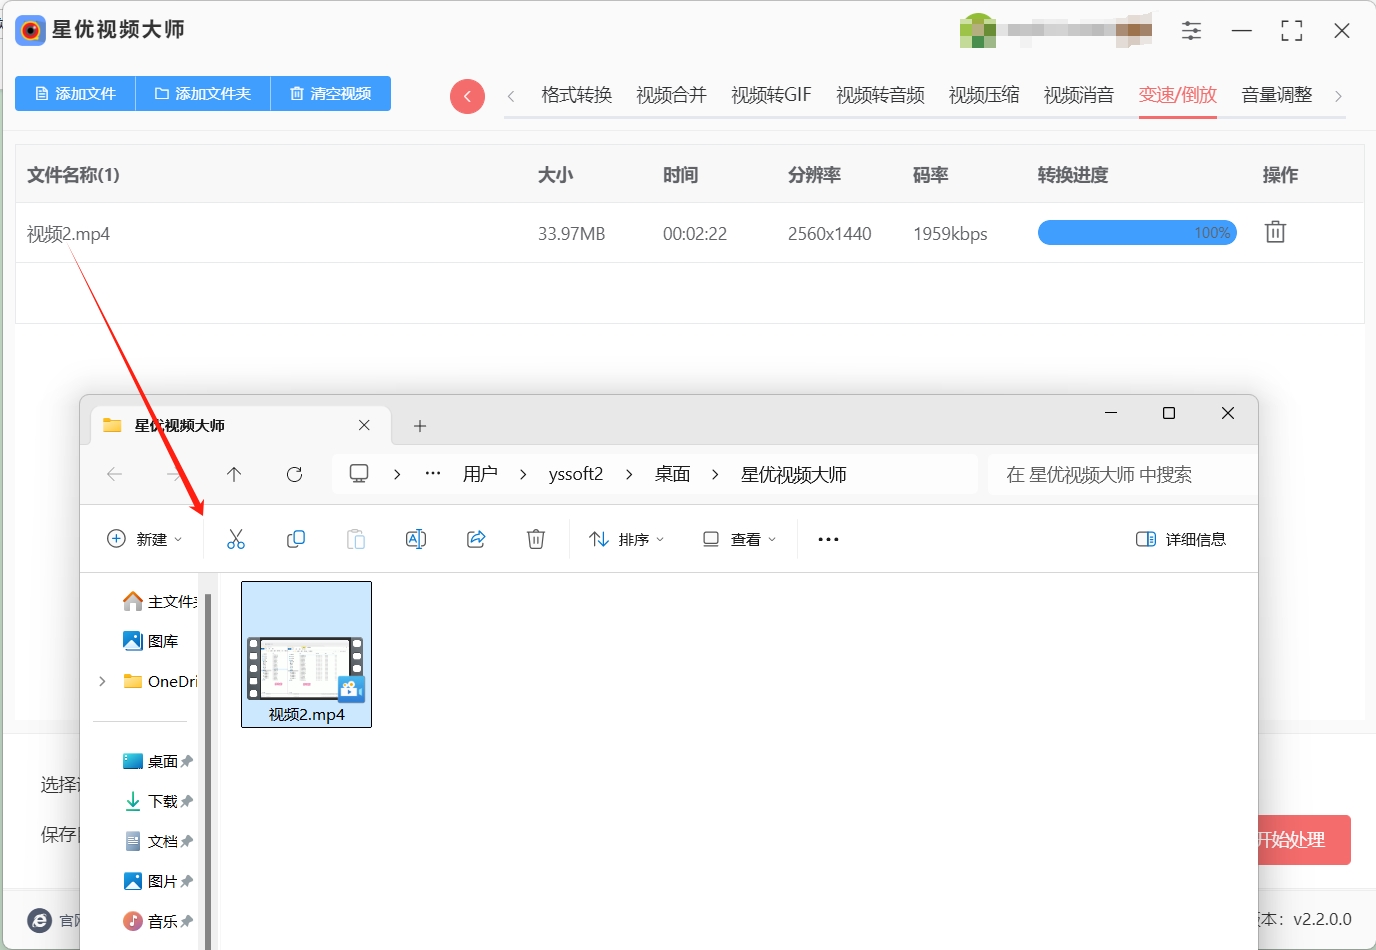The width and height of the screenshot is (1376, 950).
Task: Expand the hidden path ellipsis in address bar
Action: 433,474
